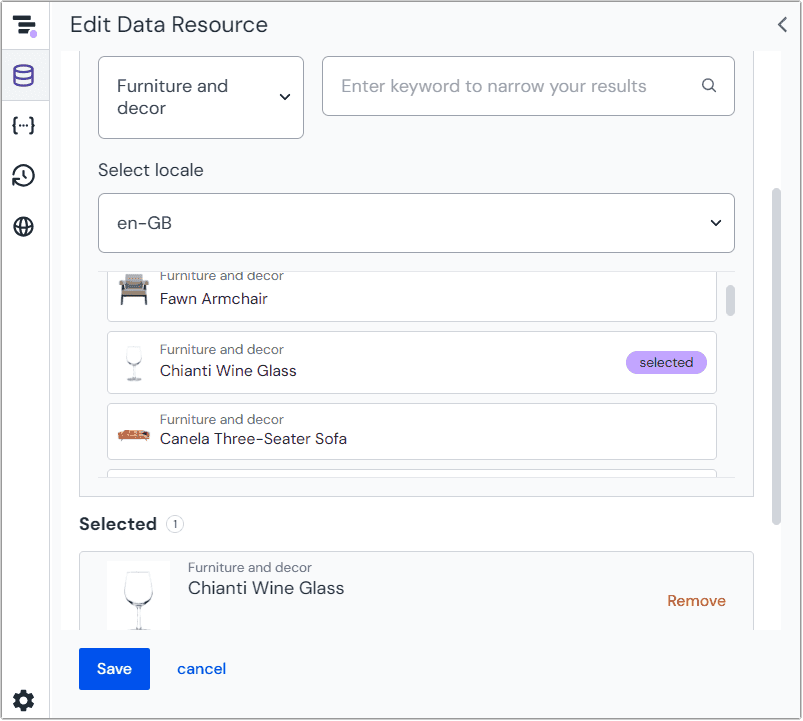
Task: Select the Fawn Armchair item
Action: pyautogui.click(x=412, y=296)
